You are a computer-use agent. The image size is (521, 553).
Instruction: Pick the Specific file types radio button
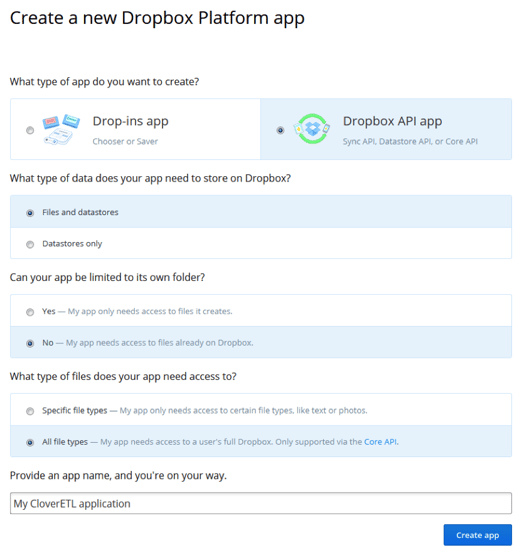coord(30,411)
